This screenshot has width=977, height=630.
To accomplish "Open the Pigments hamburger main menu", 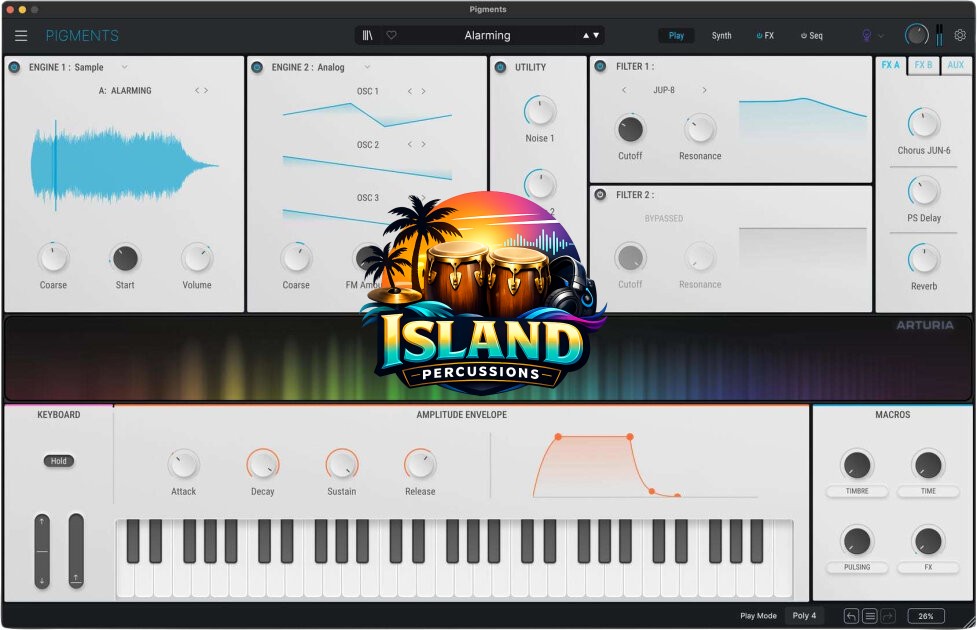I will click(21, 36).
